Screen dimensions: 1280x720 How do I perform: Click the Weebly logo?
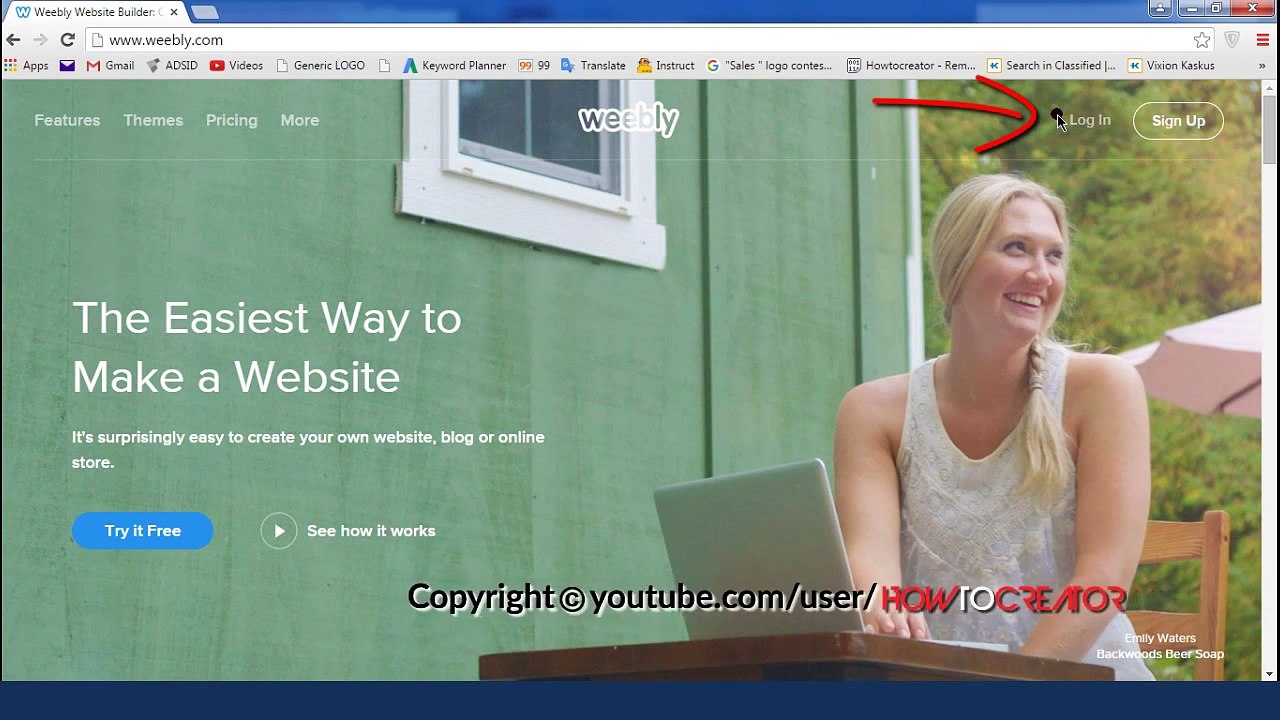coord(629,119)
